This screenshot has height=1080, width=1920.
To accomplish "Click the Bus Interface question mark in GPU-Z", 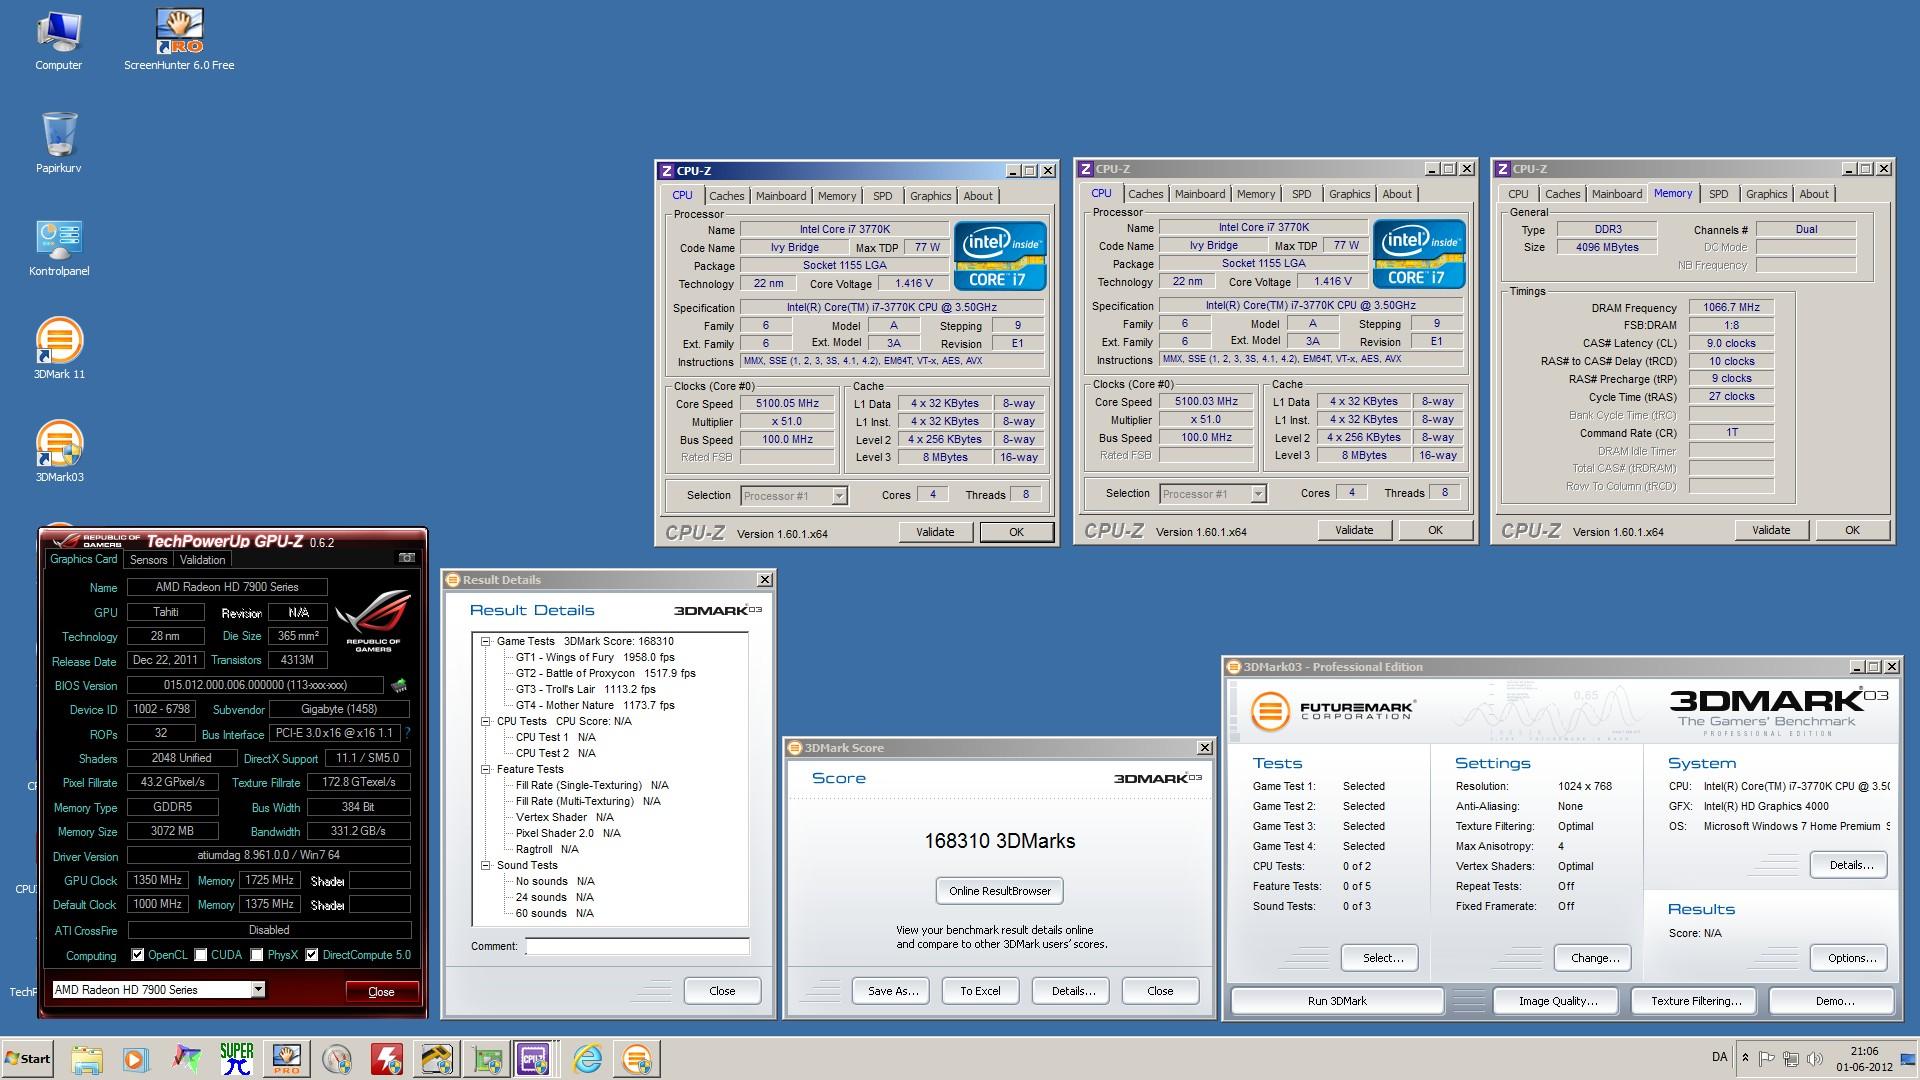I will 407,734.
